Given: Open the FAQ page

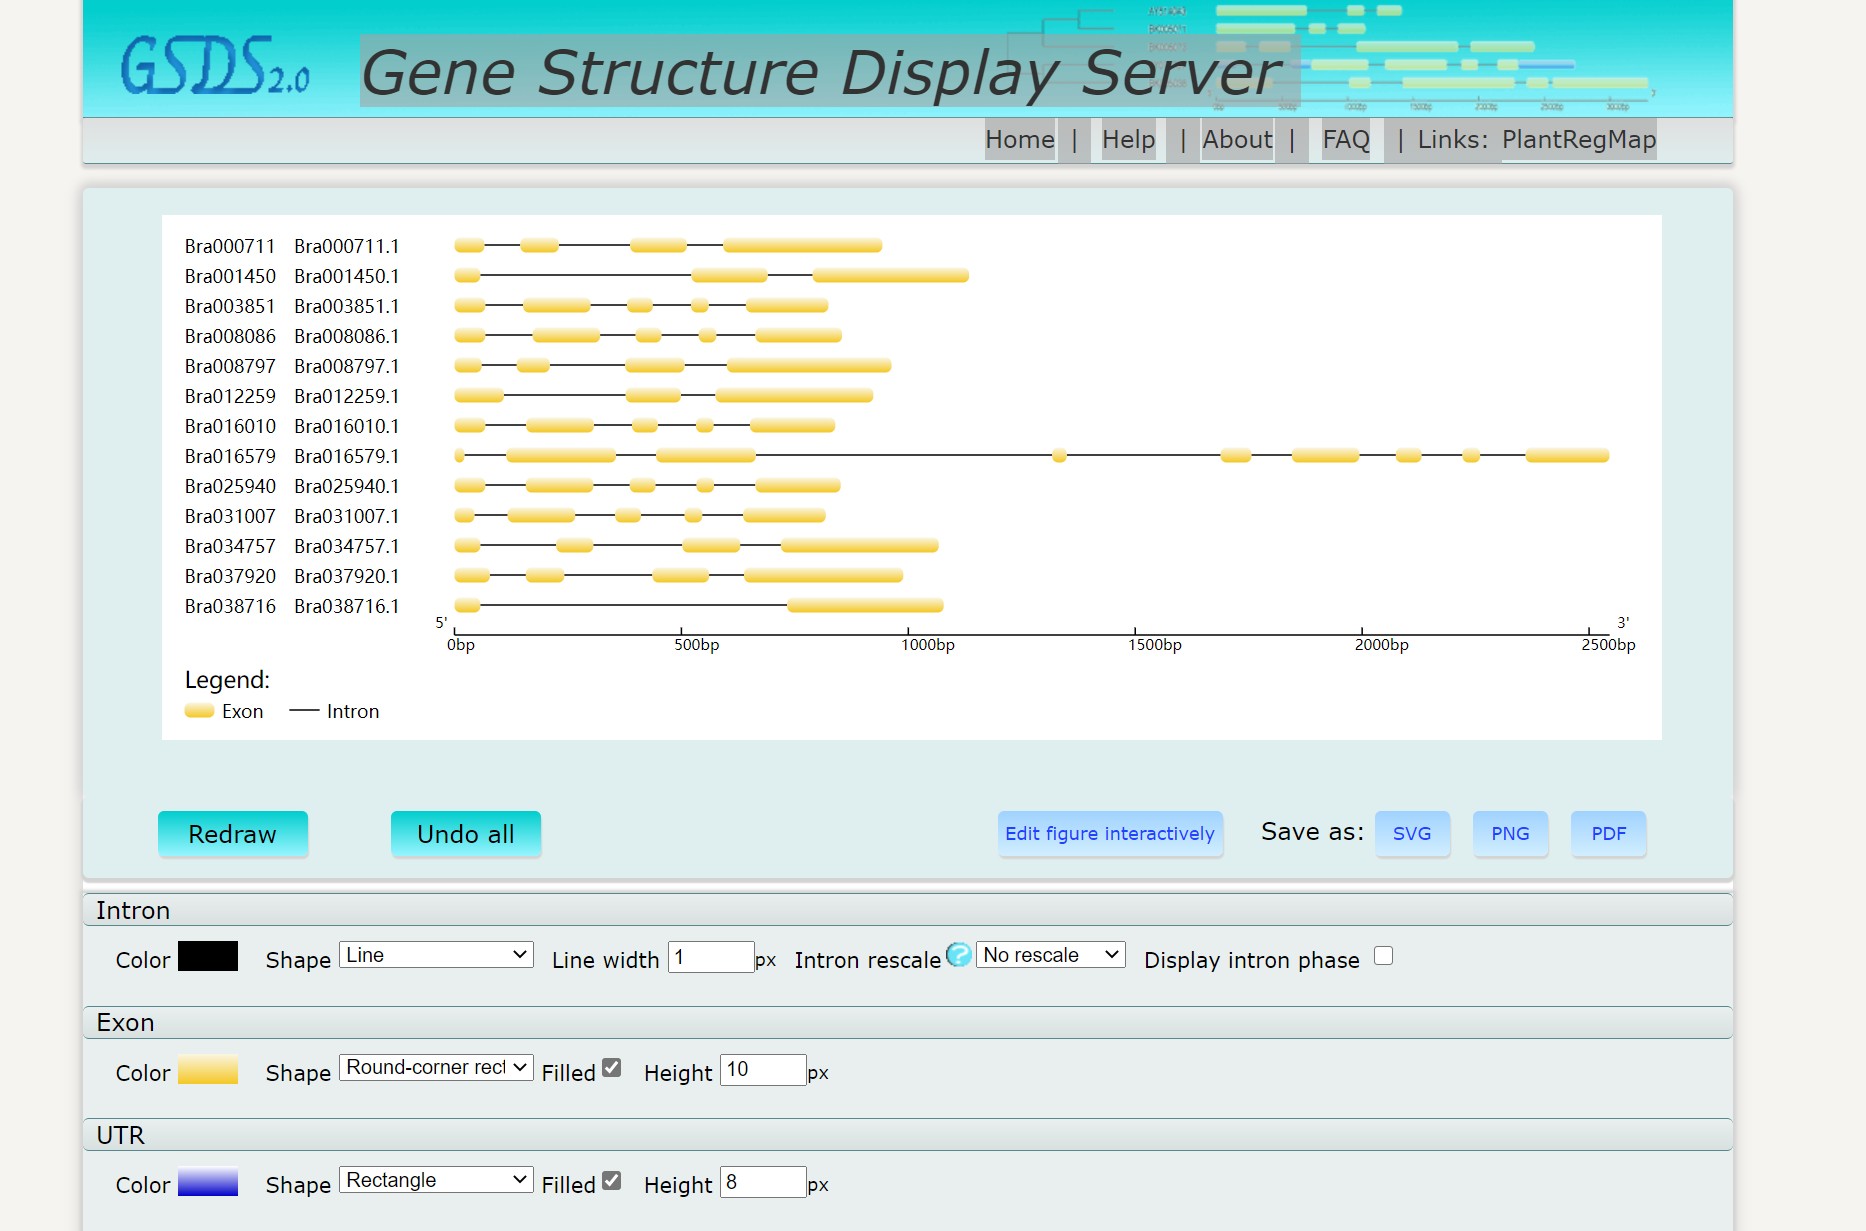Looking at the screenshot, I should coord(1345,140).
